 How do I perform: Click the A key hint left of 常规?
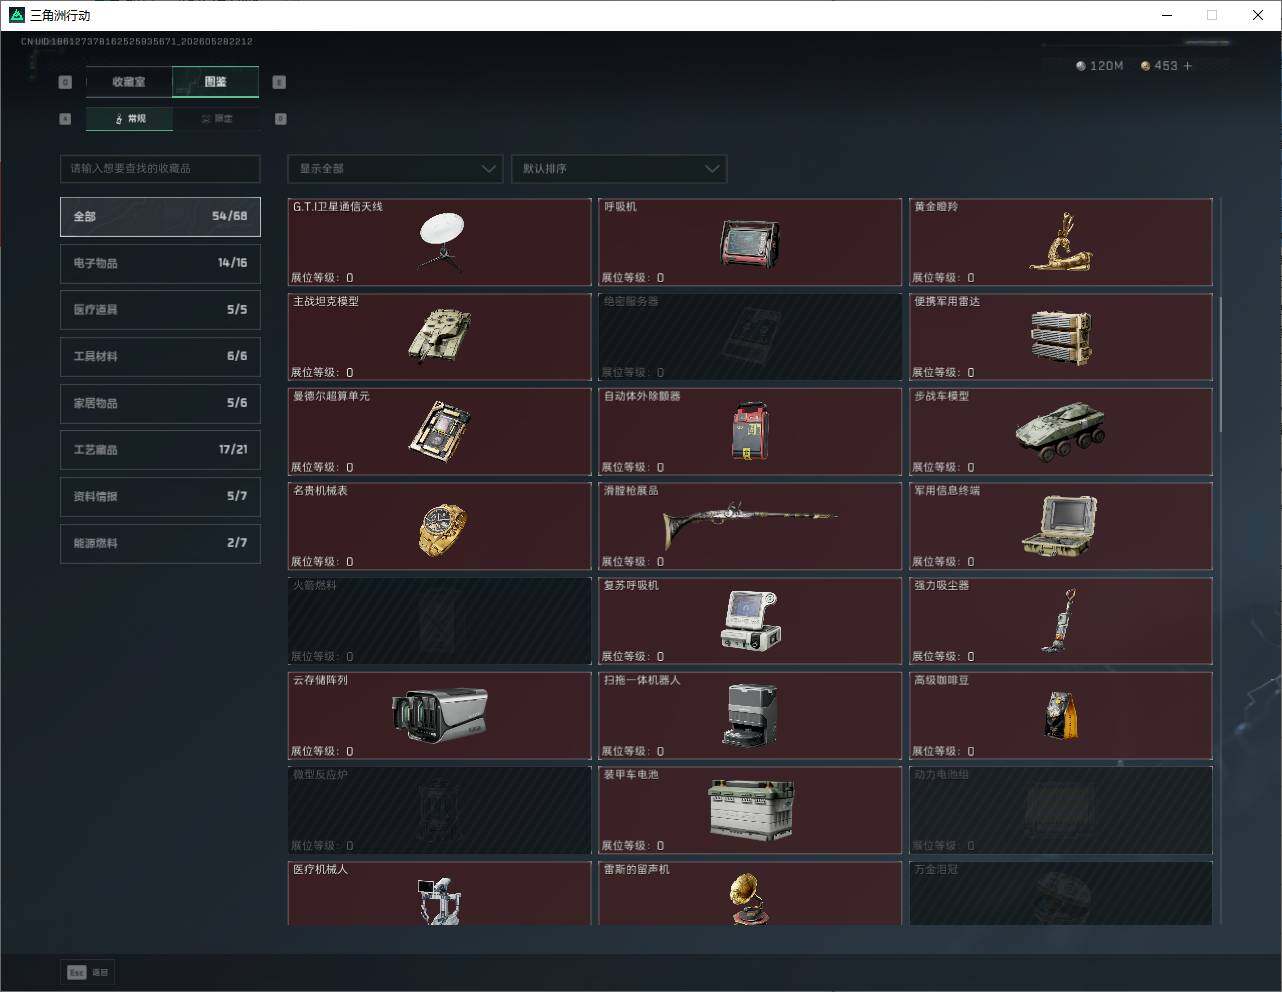tap(65, 119)
